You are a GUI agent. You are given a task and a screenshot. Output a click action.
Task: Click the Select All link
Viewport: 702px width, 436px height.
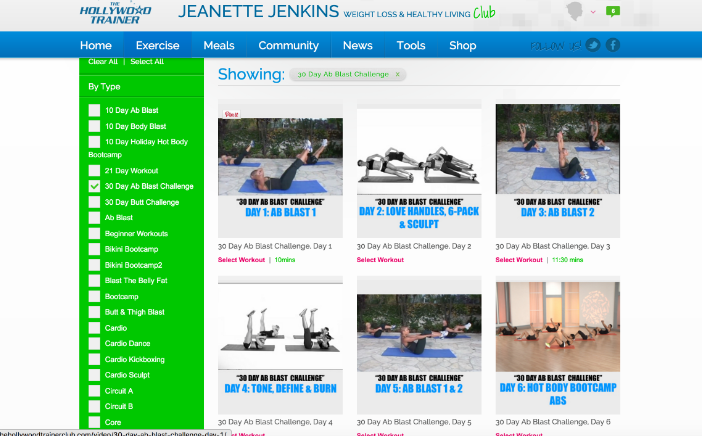point(147,62)
